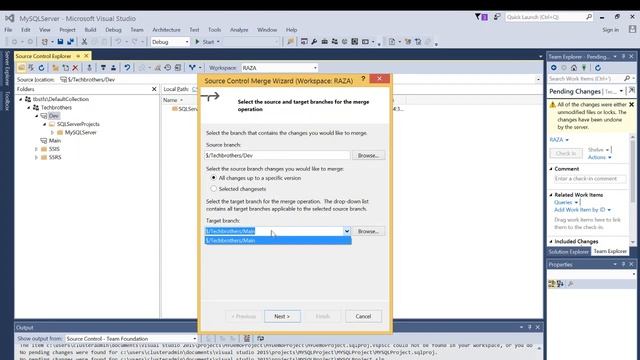Click the red Delete X in Source Control Explorer
Image resolution: width=640 pixels, height=360 pixels.
[75, 68]
